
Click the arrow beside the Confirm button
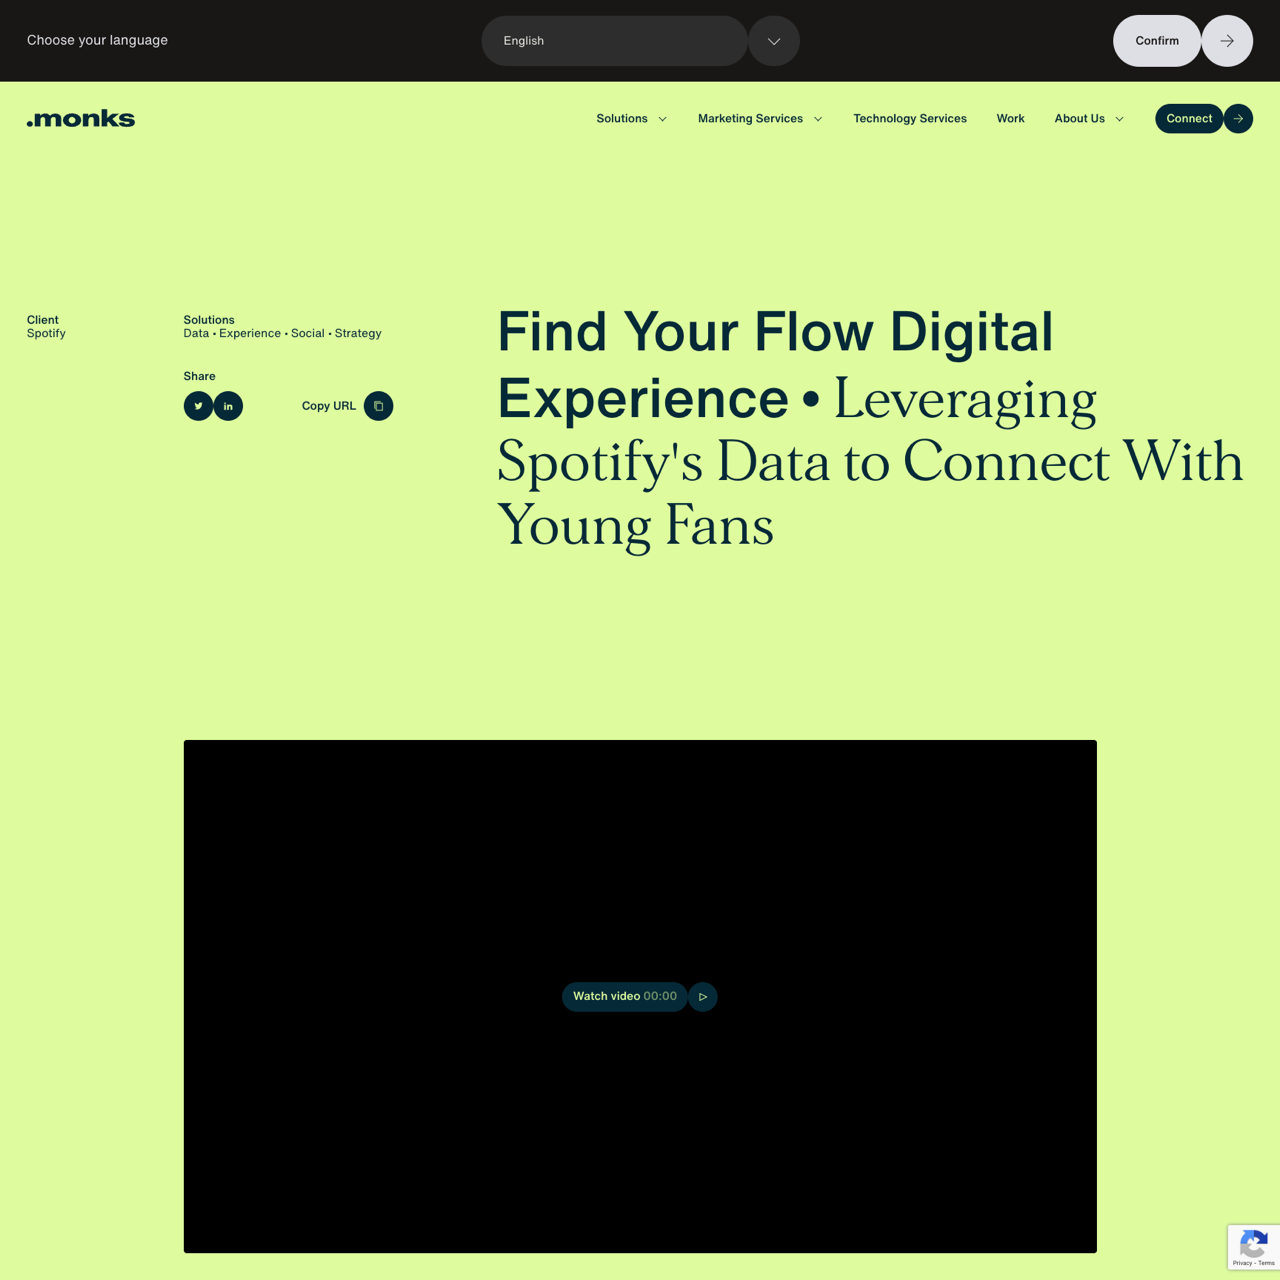coord(1227,41)
